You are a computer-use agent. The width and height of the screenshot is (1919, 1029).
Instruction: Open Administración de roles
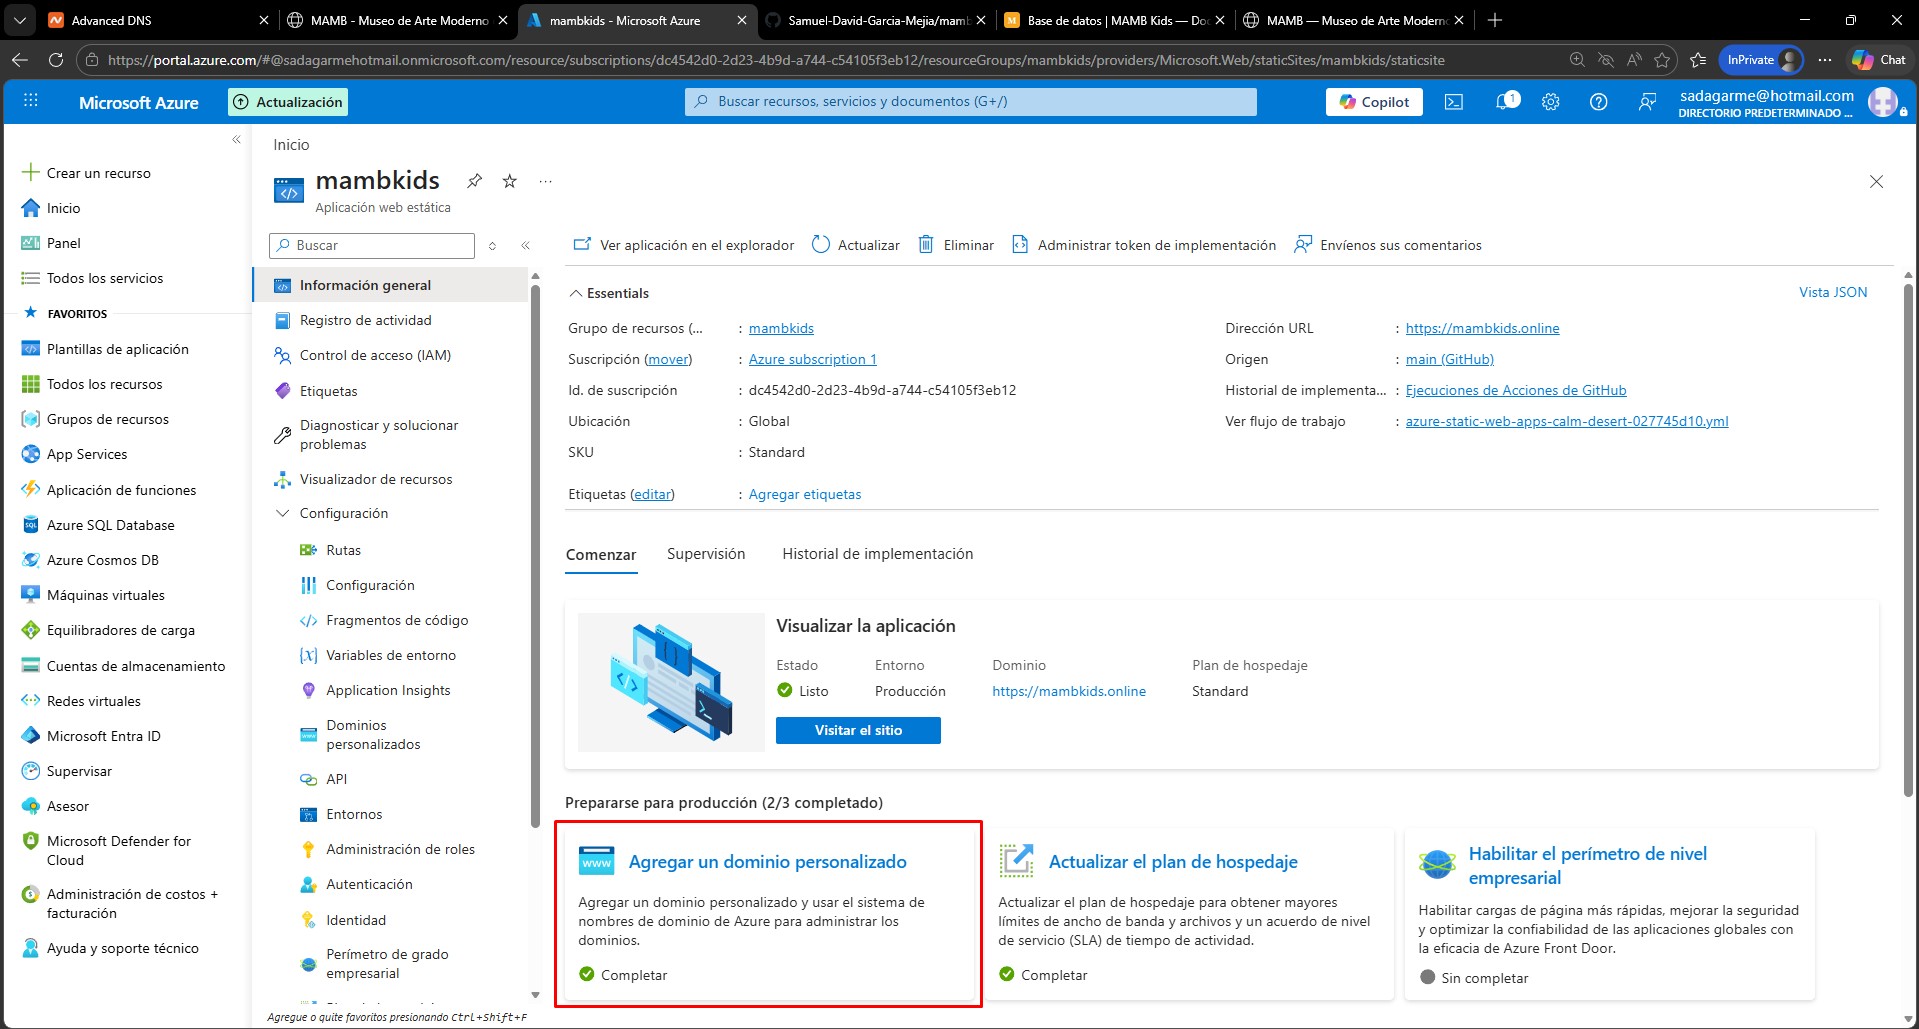click(400, 849)
